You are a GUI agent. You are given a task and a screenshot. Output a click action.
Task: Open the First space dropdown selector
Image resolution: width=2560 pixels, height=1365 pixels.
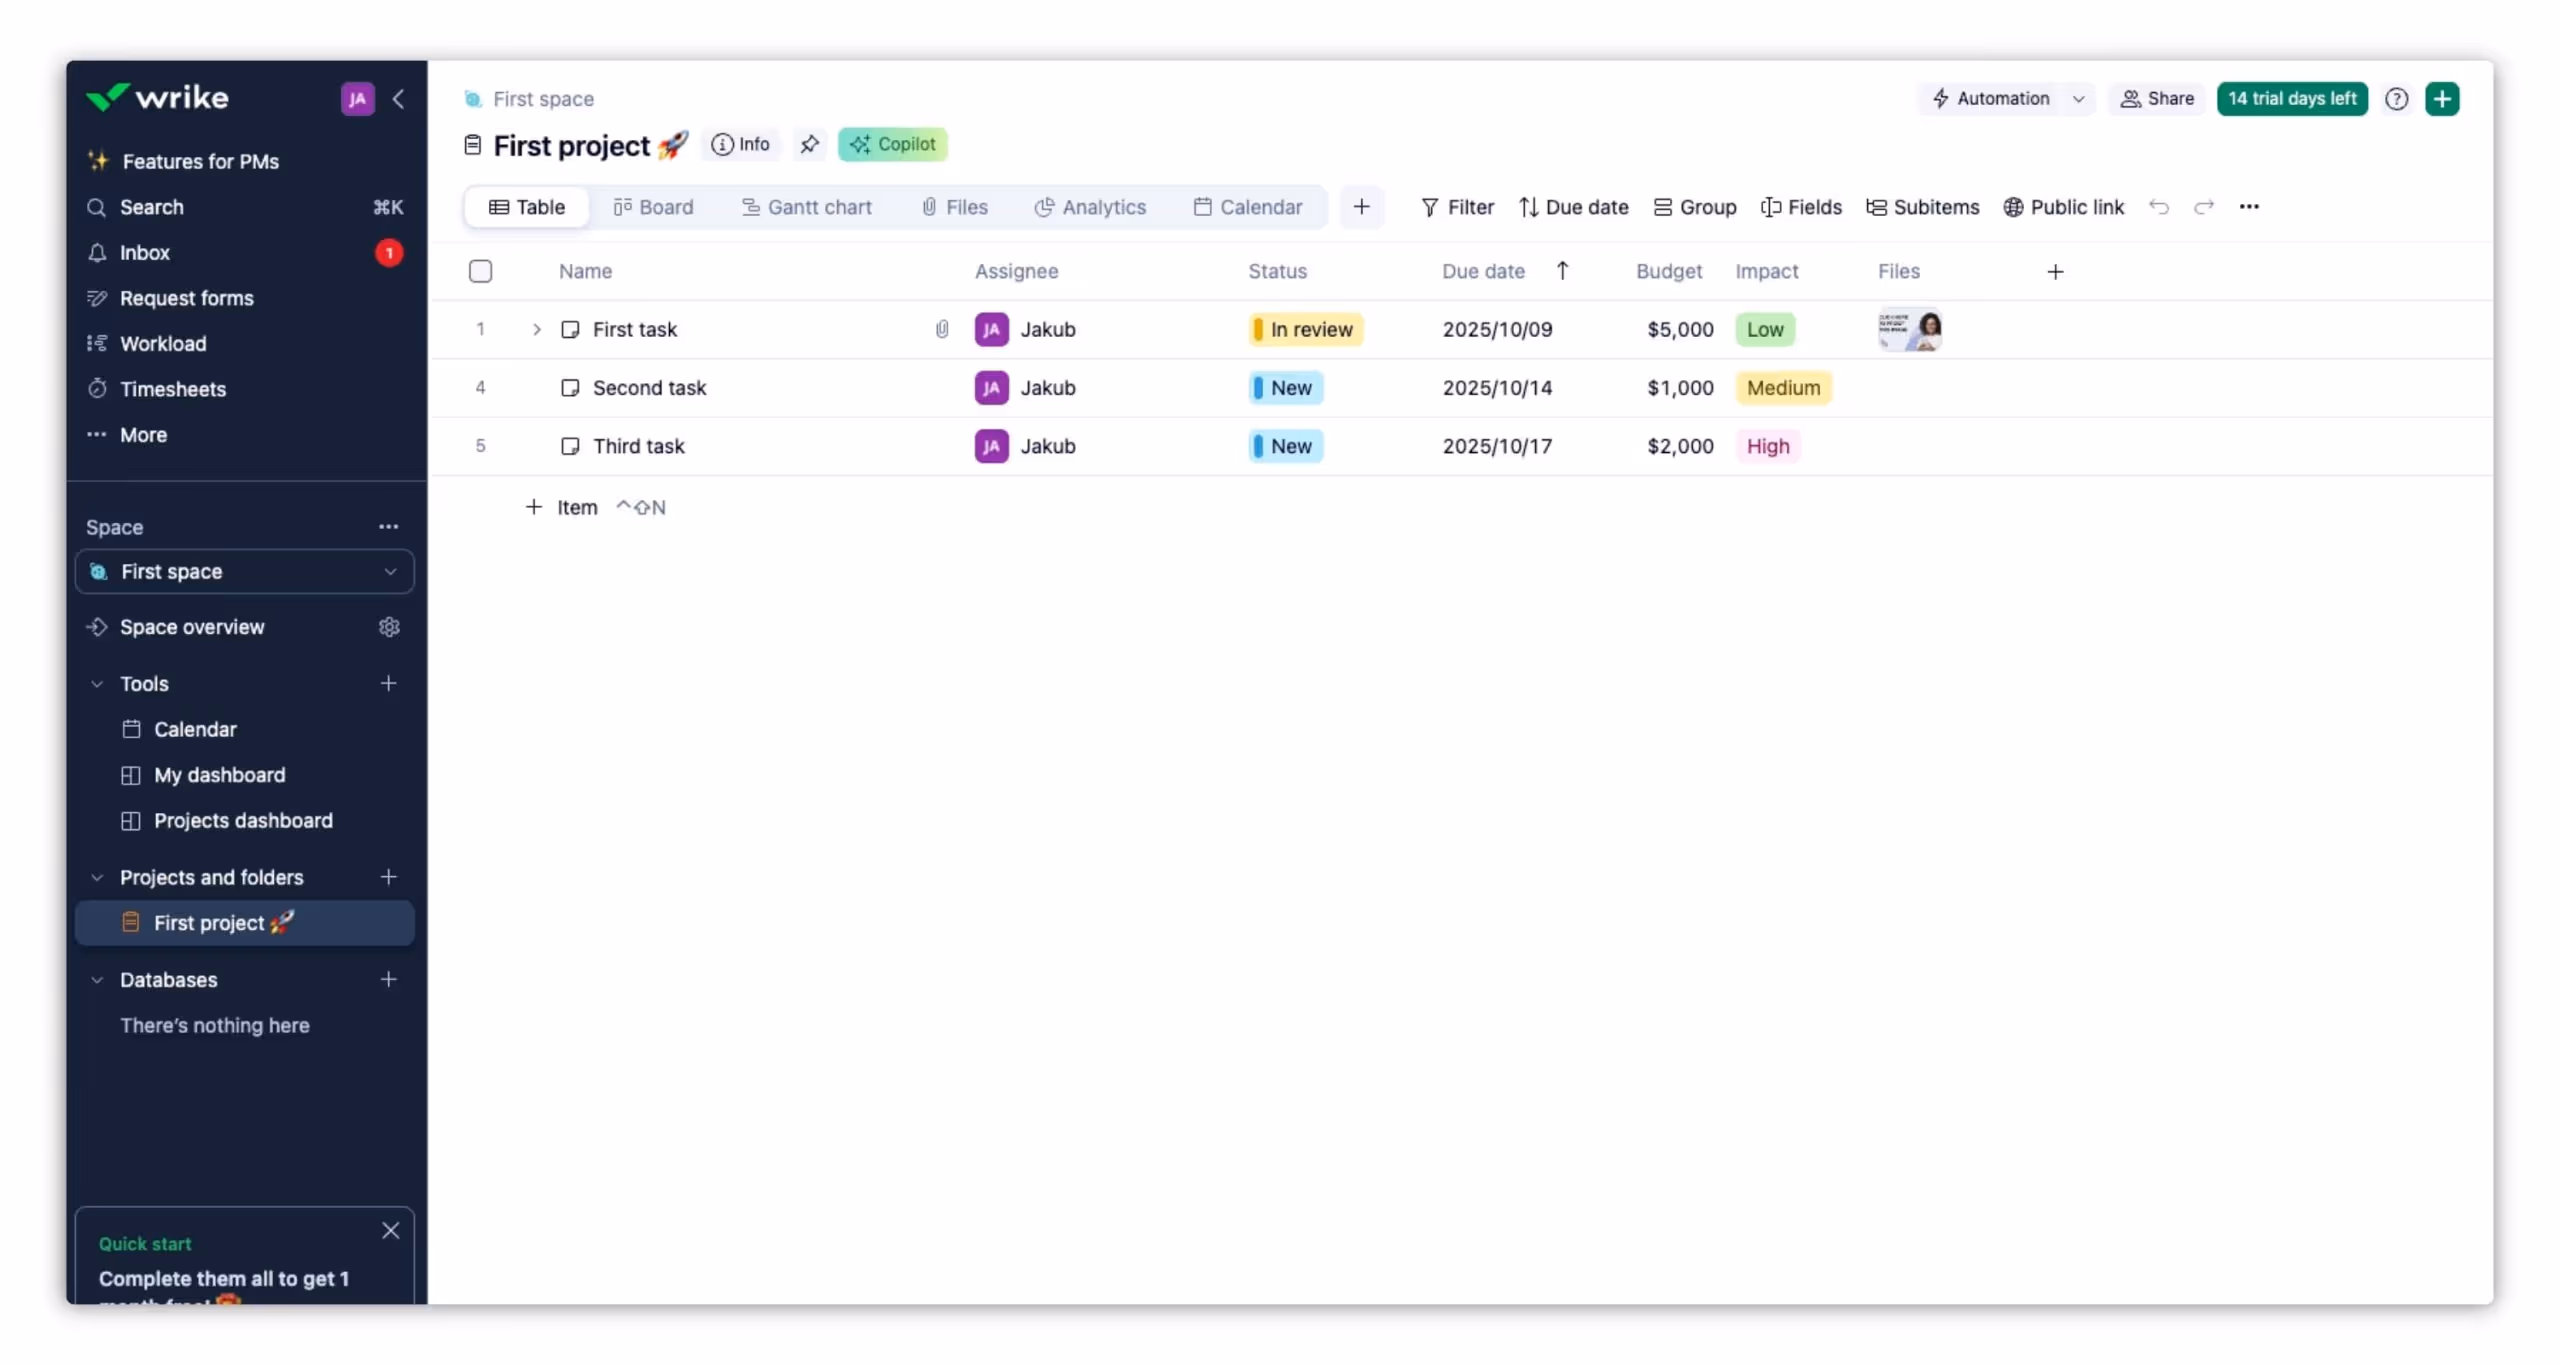(245, 572)
